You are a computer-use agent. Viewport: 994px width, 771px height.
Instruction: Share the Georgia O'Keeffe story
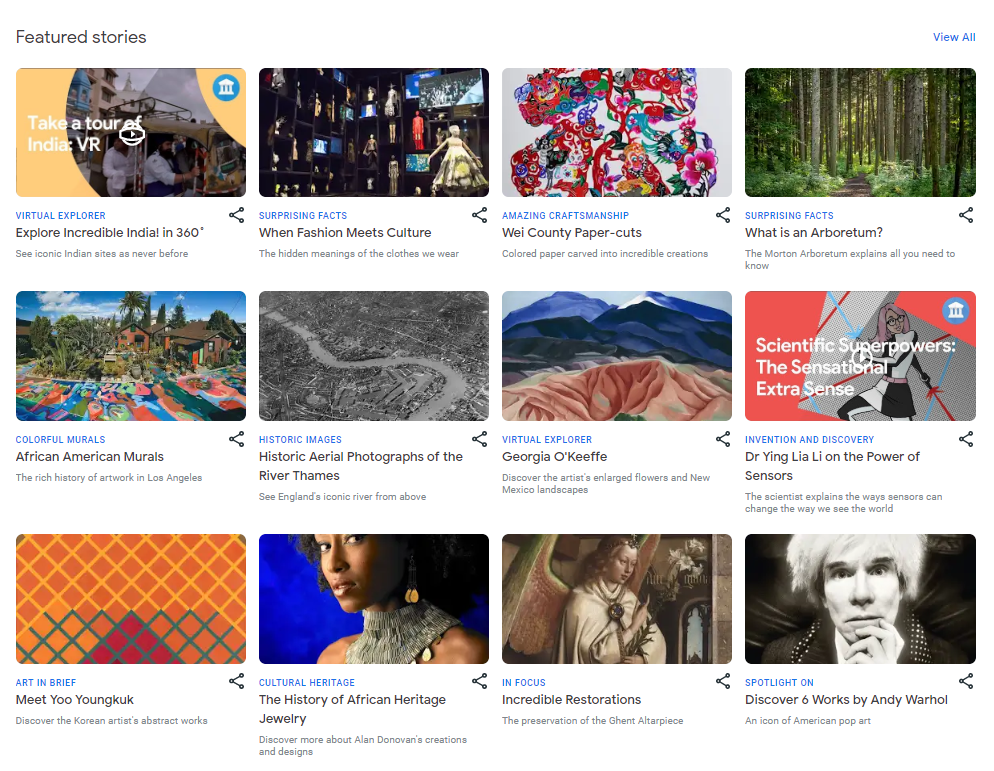(x=723, y=439)
